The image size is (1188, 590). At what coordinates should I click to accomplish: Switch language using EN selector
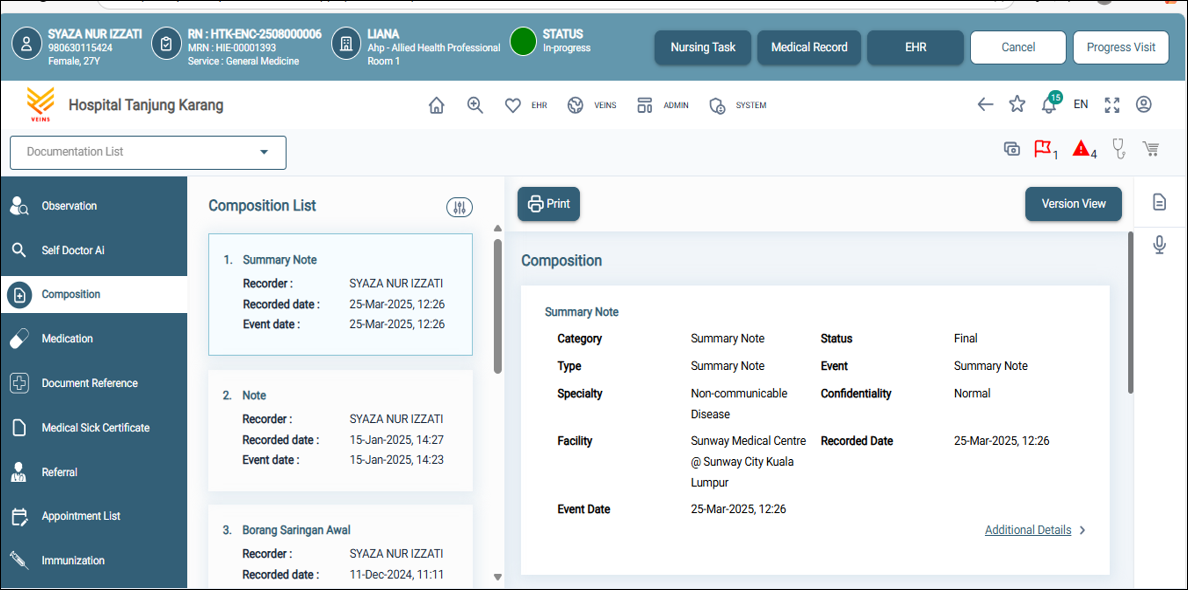pyautogui.click(x=1081, y=105)
